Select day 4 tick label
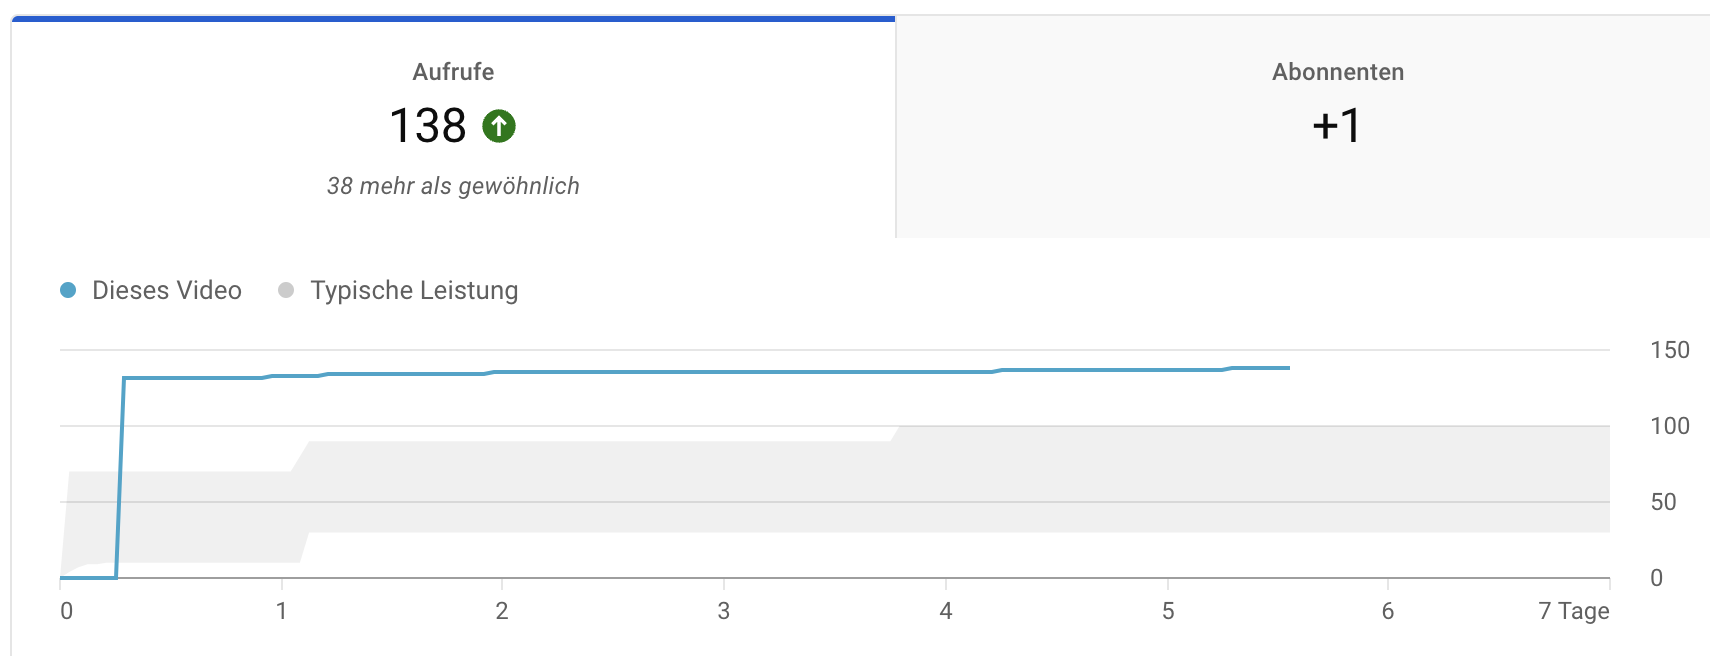The height and width of the screenshot is (656, 1710). tap(946, 611)
